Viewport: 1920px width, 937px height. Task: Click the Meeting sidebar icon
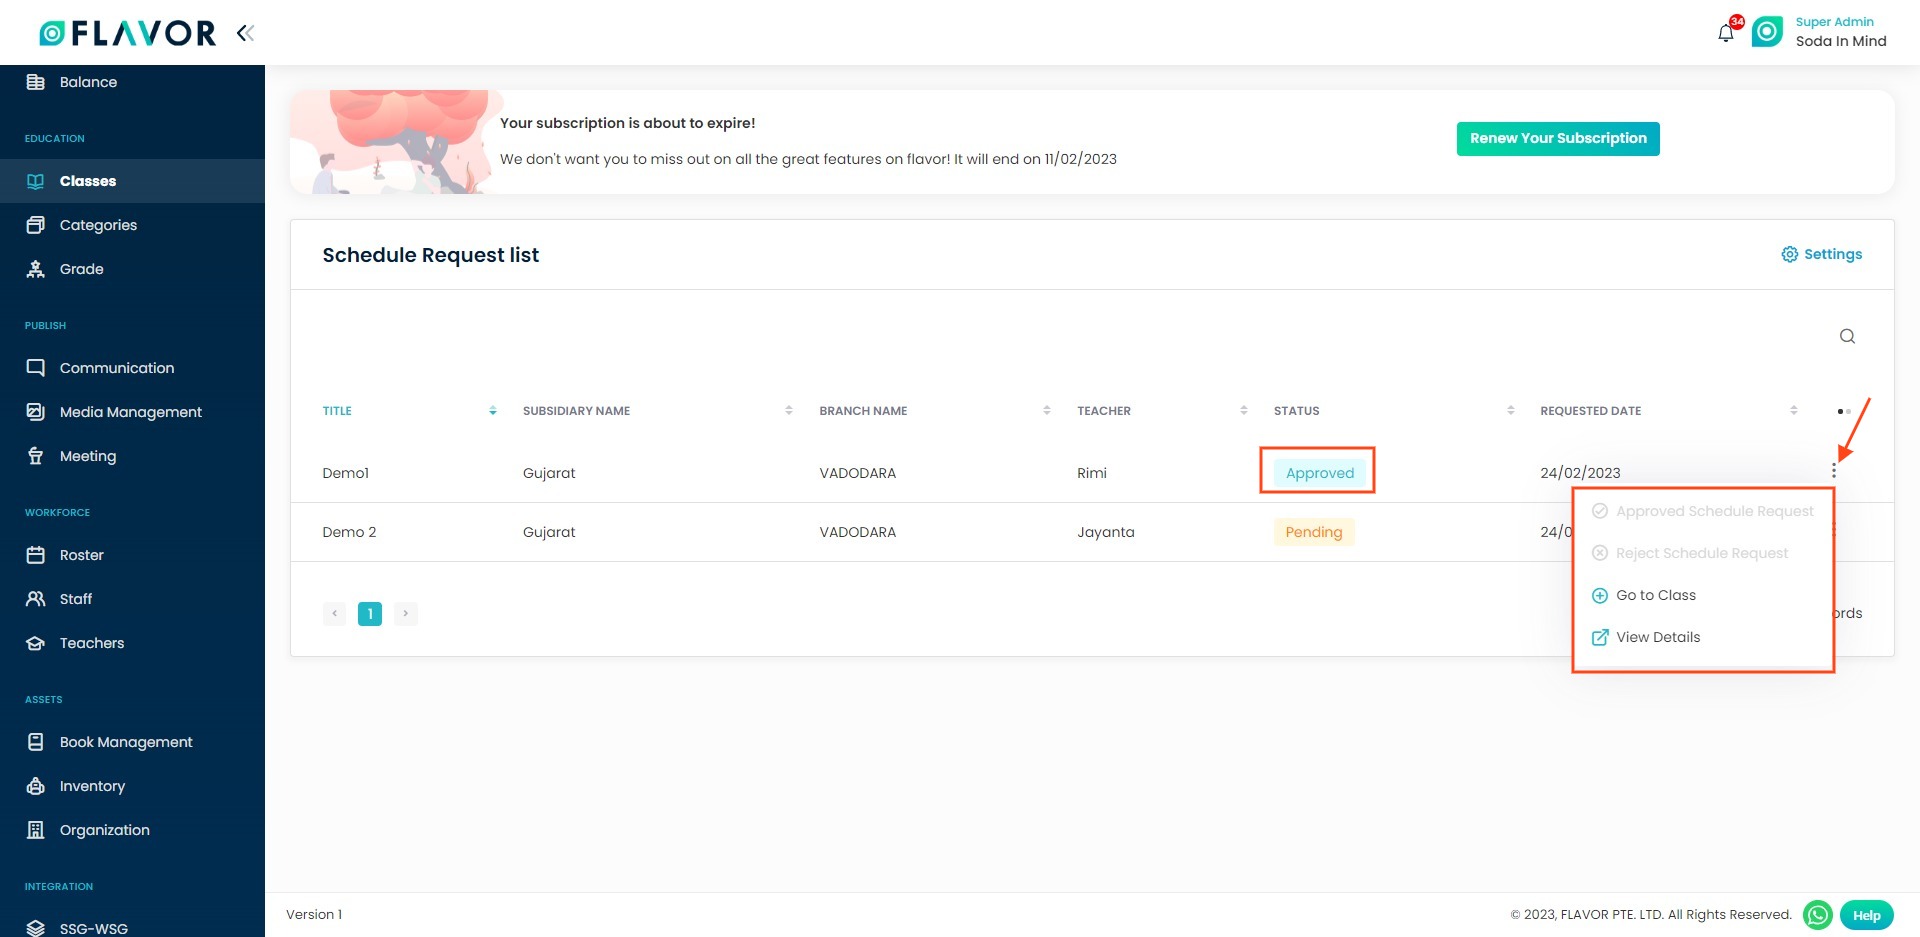tap(36, 456)
